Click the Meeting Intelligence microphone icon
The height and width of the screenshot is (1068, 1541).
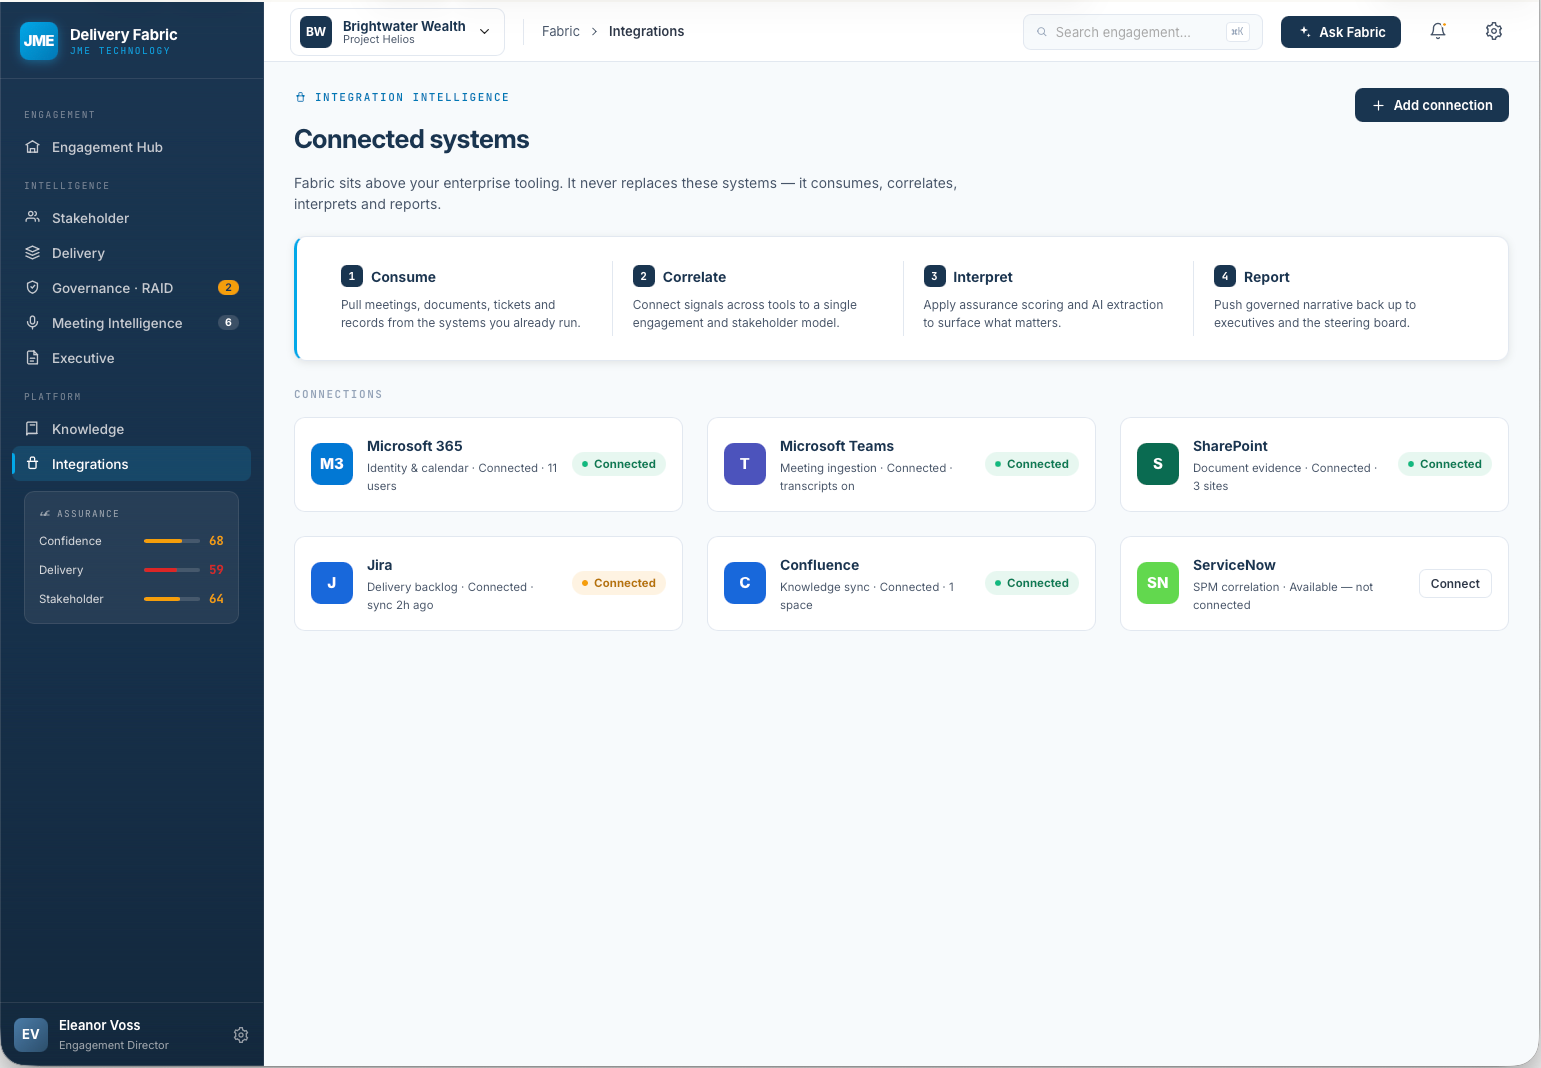click(x=33, y=322)
